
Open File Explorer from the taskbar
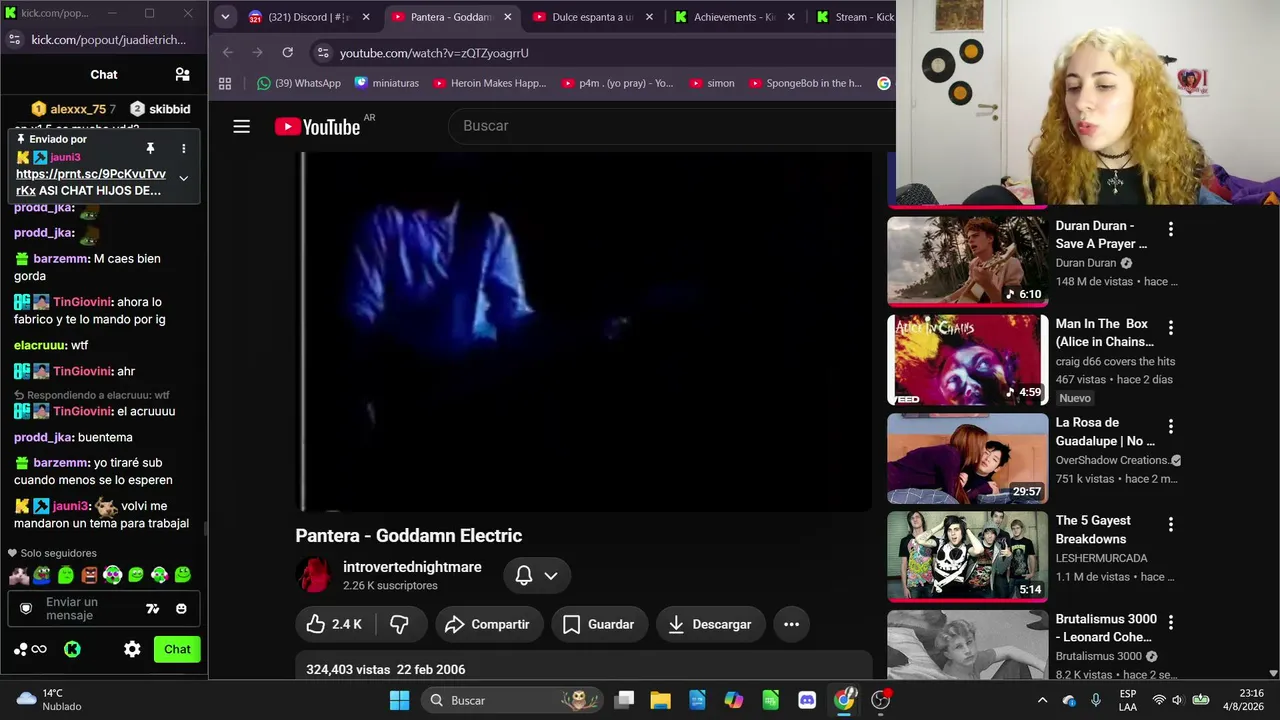coord(660,700)
